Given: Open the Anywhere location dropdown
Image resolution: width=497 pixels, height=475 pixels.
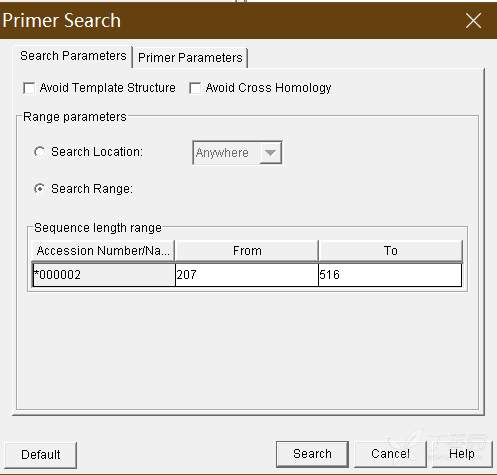Looking at the screenshot, I should point(237,153).
